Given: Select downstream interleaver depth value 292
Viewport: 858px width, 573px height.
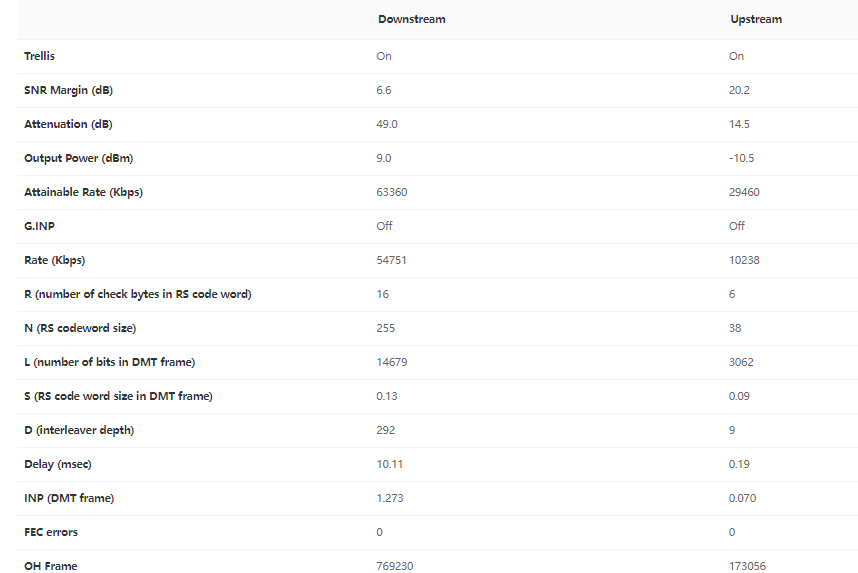Looking at the screenshot, I should (386, 430).
